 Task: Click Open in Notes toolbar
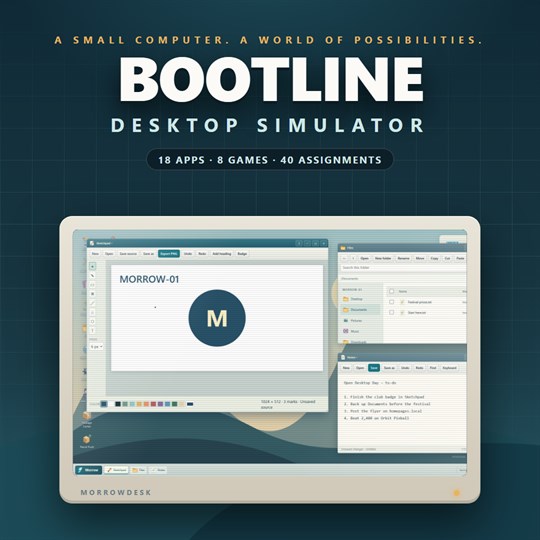pyautogui.click(x=360, y=368)
